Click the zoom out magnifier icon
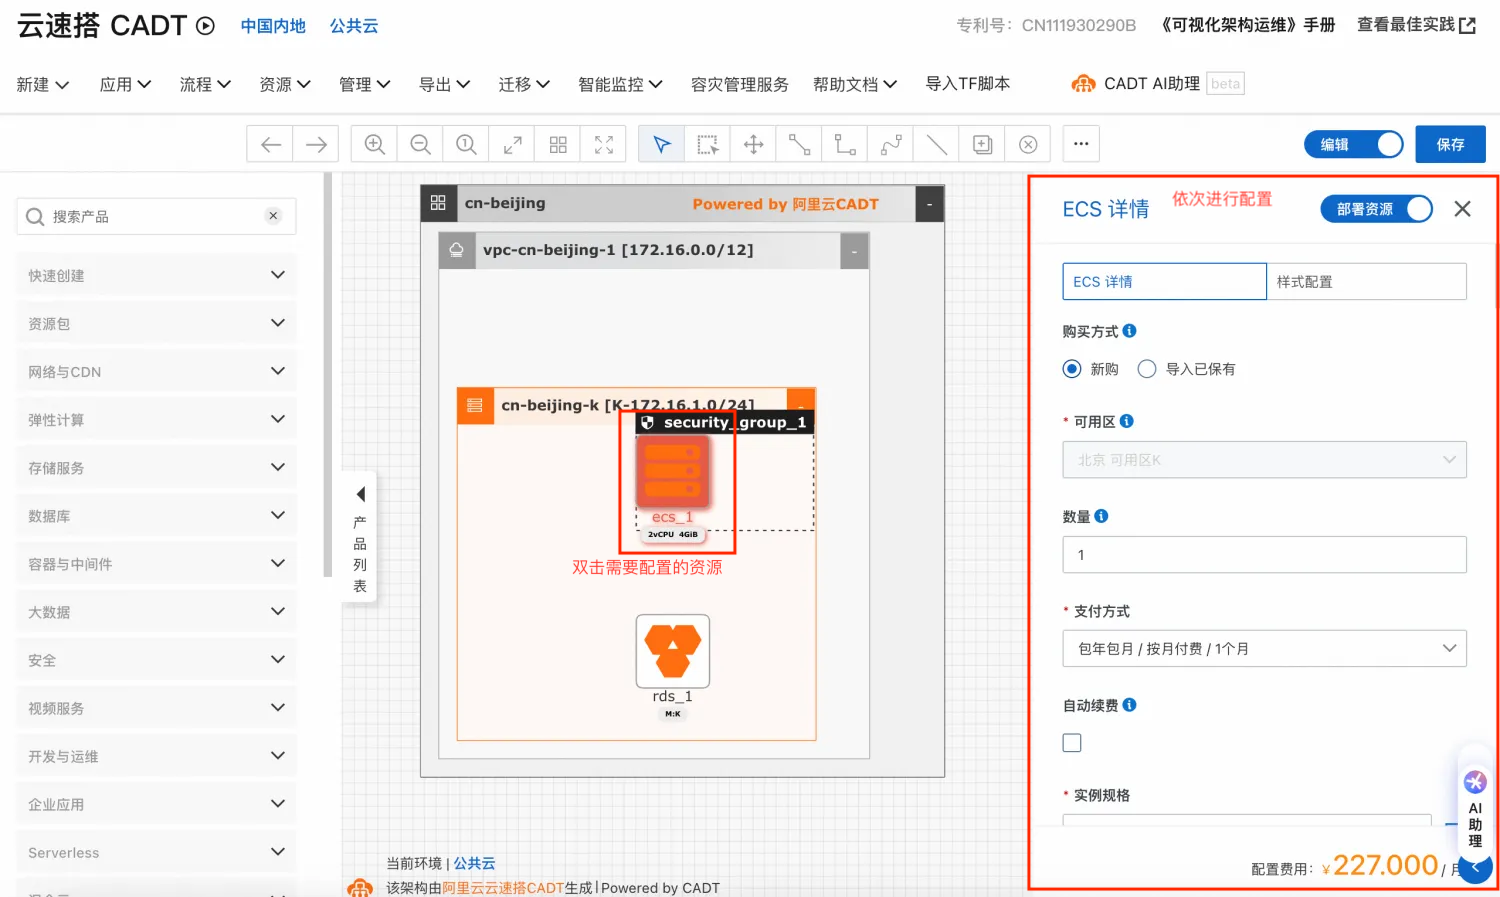Viewport: 1500px width, 897px height. coord(421,145)
